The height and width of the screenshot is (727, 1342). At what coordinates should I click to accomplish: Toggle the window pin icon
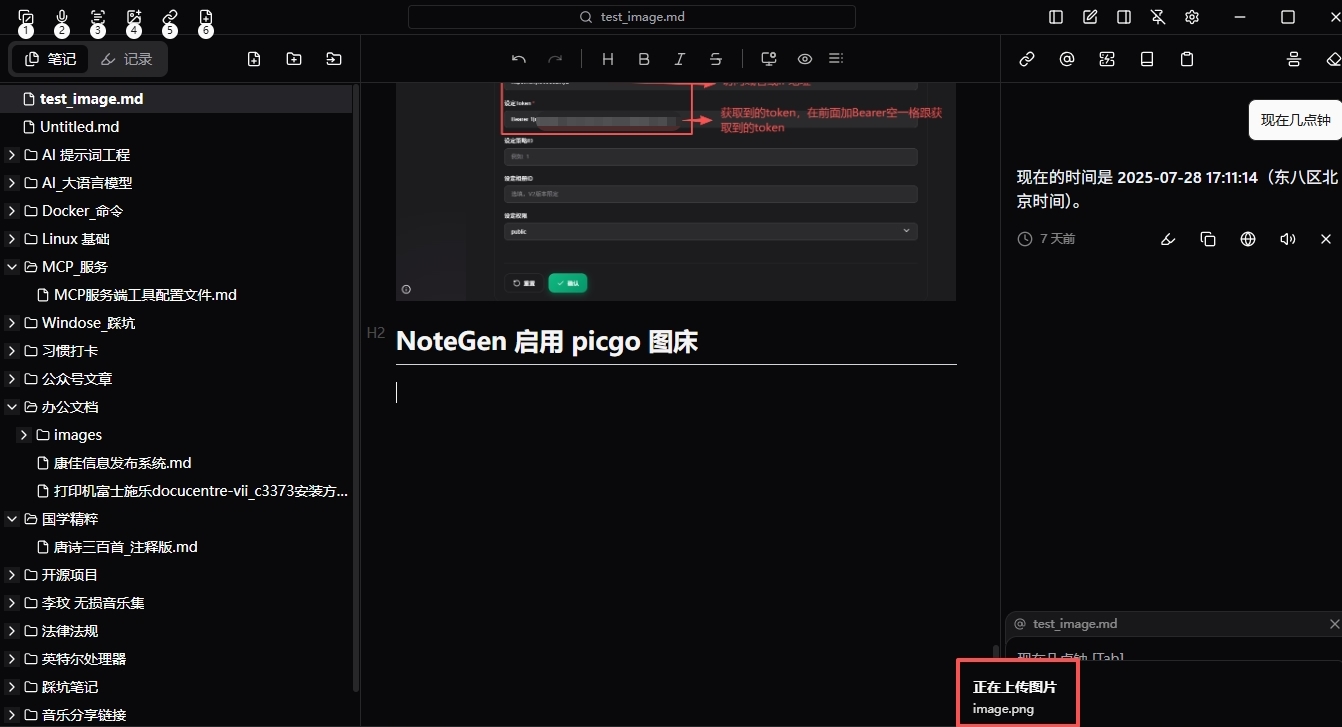[1158, 17]
